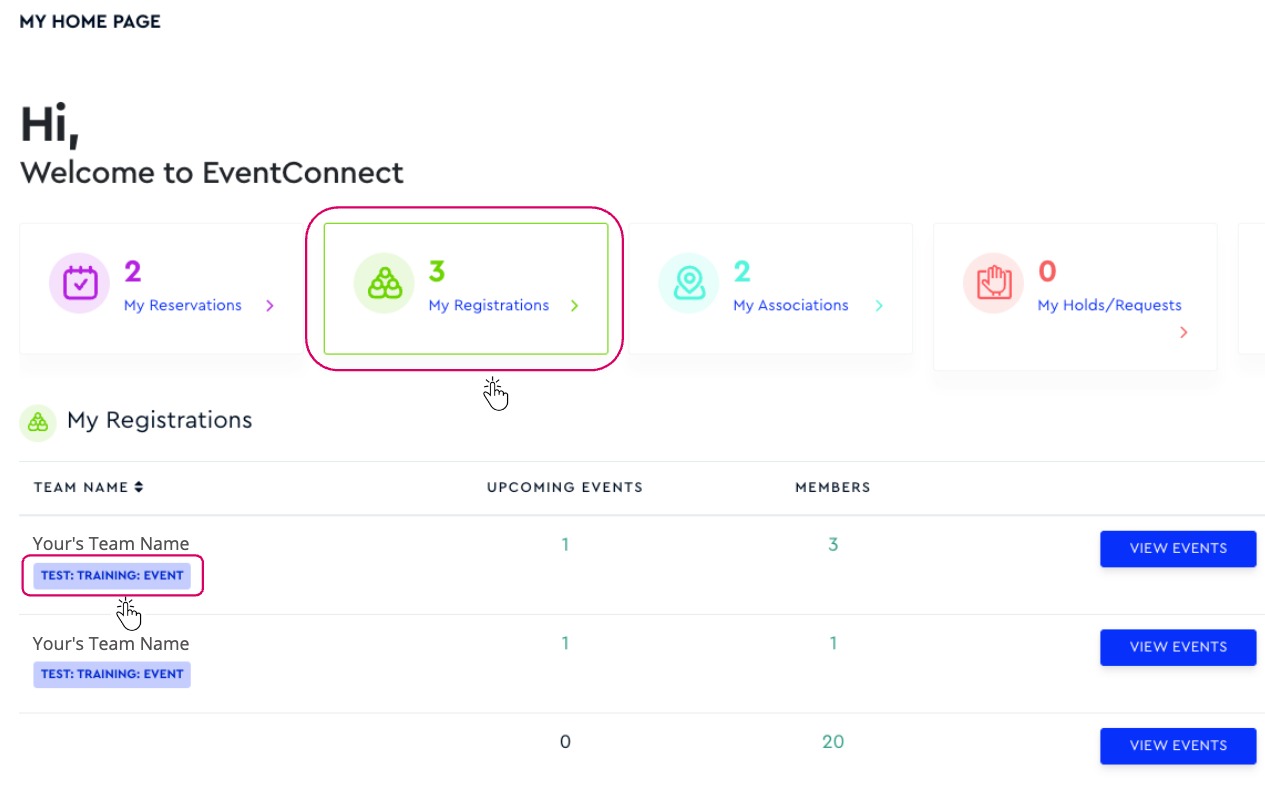
Task: Go to MY HOME PAGE breadcrumb
Action: [89, 21]
